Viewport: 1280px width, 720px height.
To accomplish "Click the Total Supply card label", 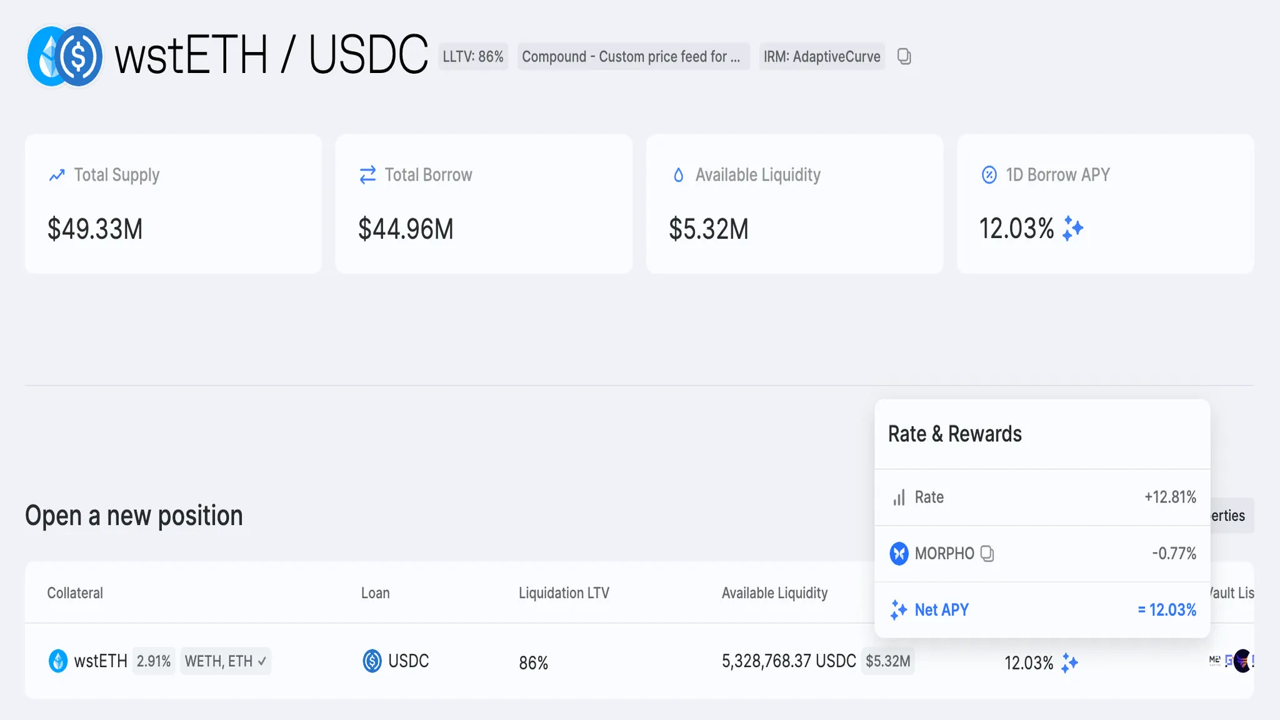I will click(x=117, y=175).
